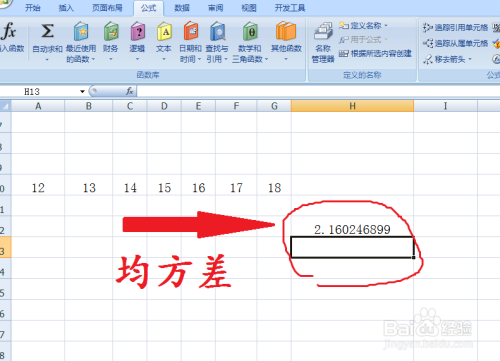
Task: Expand the Remove Arrows dropdown arrow
Action: [470, 59]
